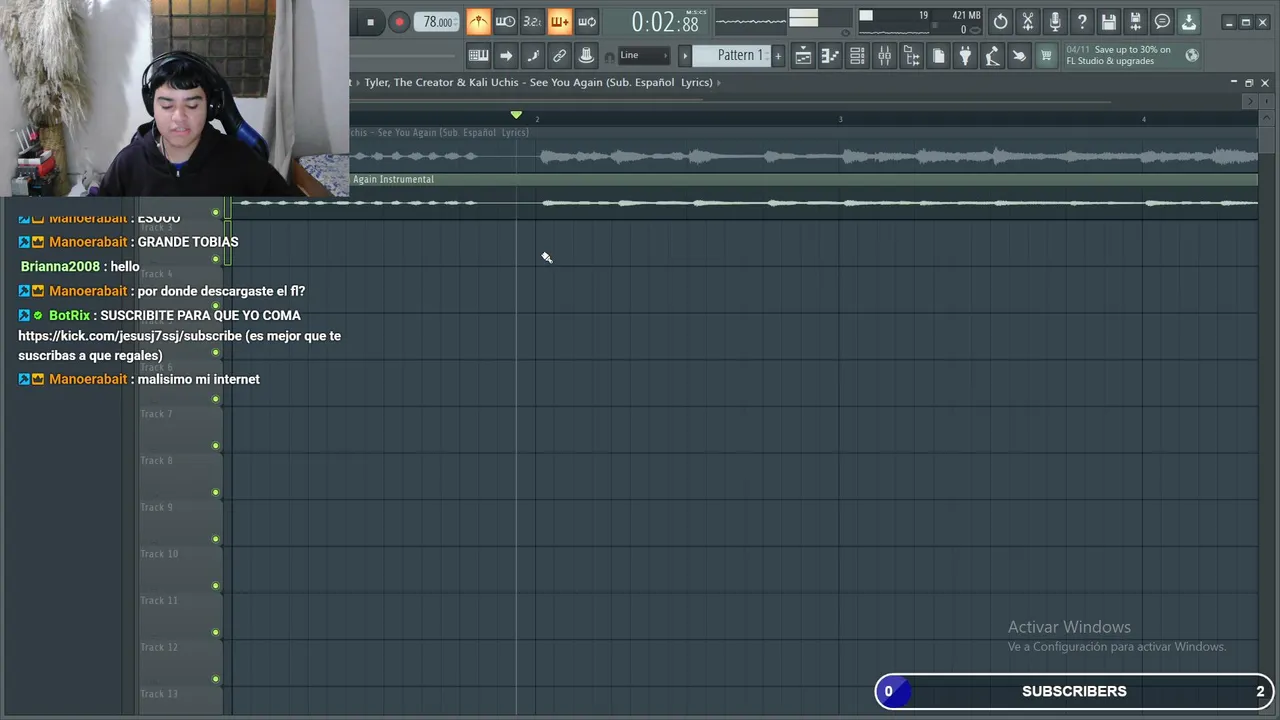Click the undo history circular arrow icon
This screenshot has height=720, width=1280.
point(1001,22)
